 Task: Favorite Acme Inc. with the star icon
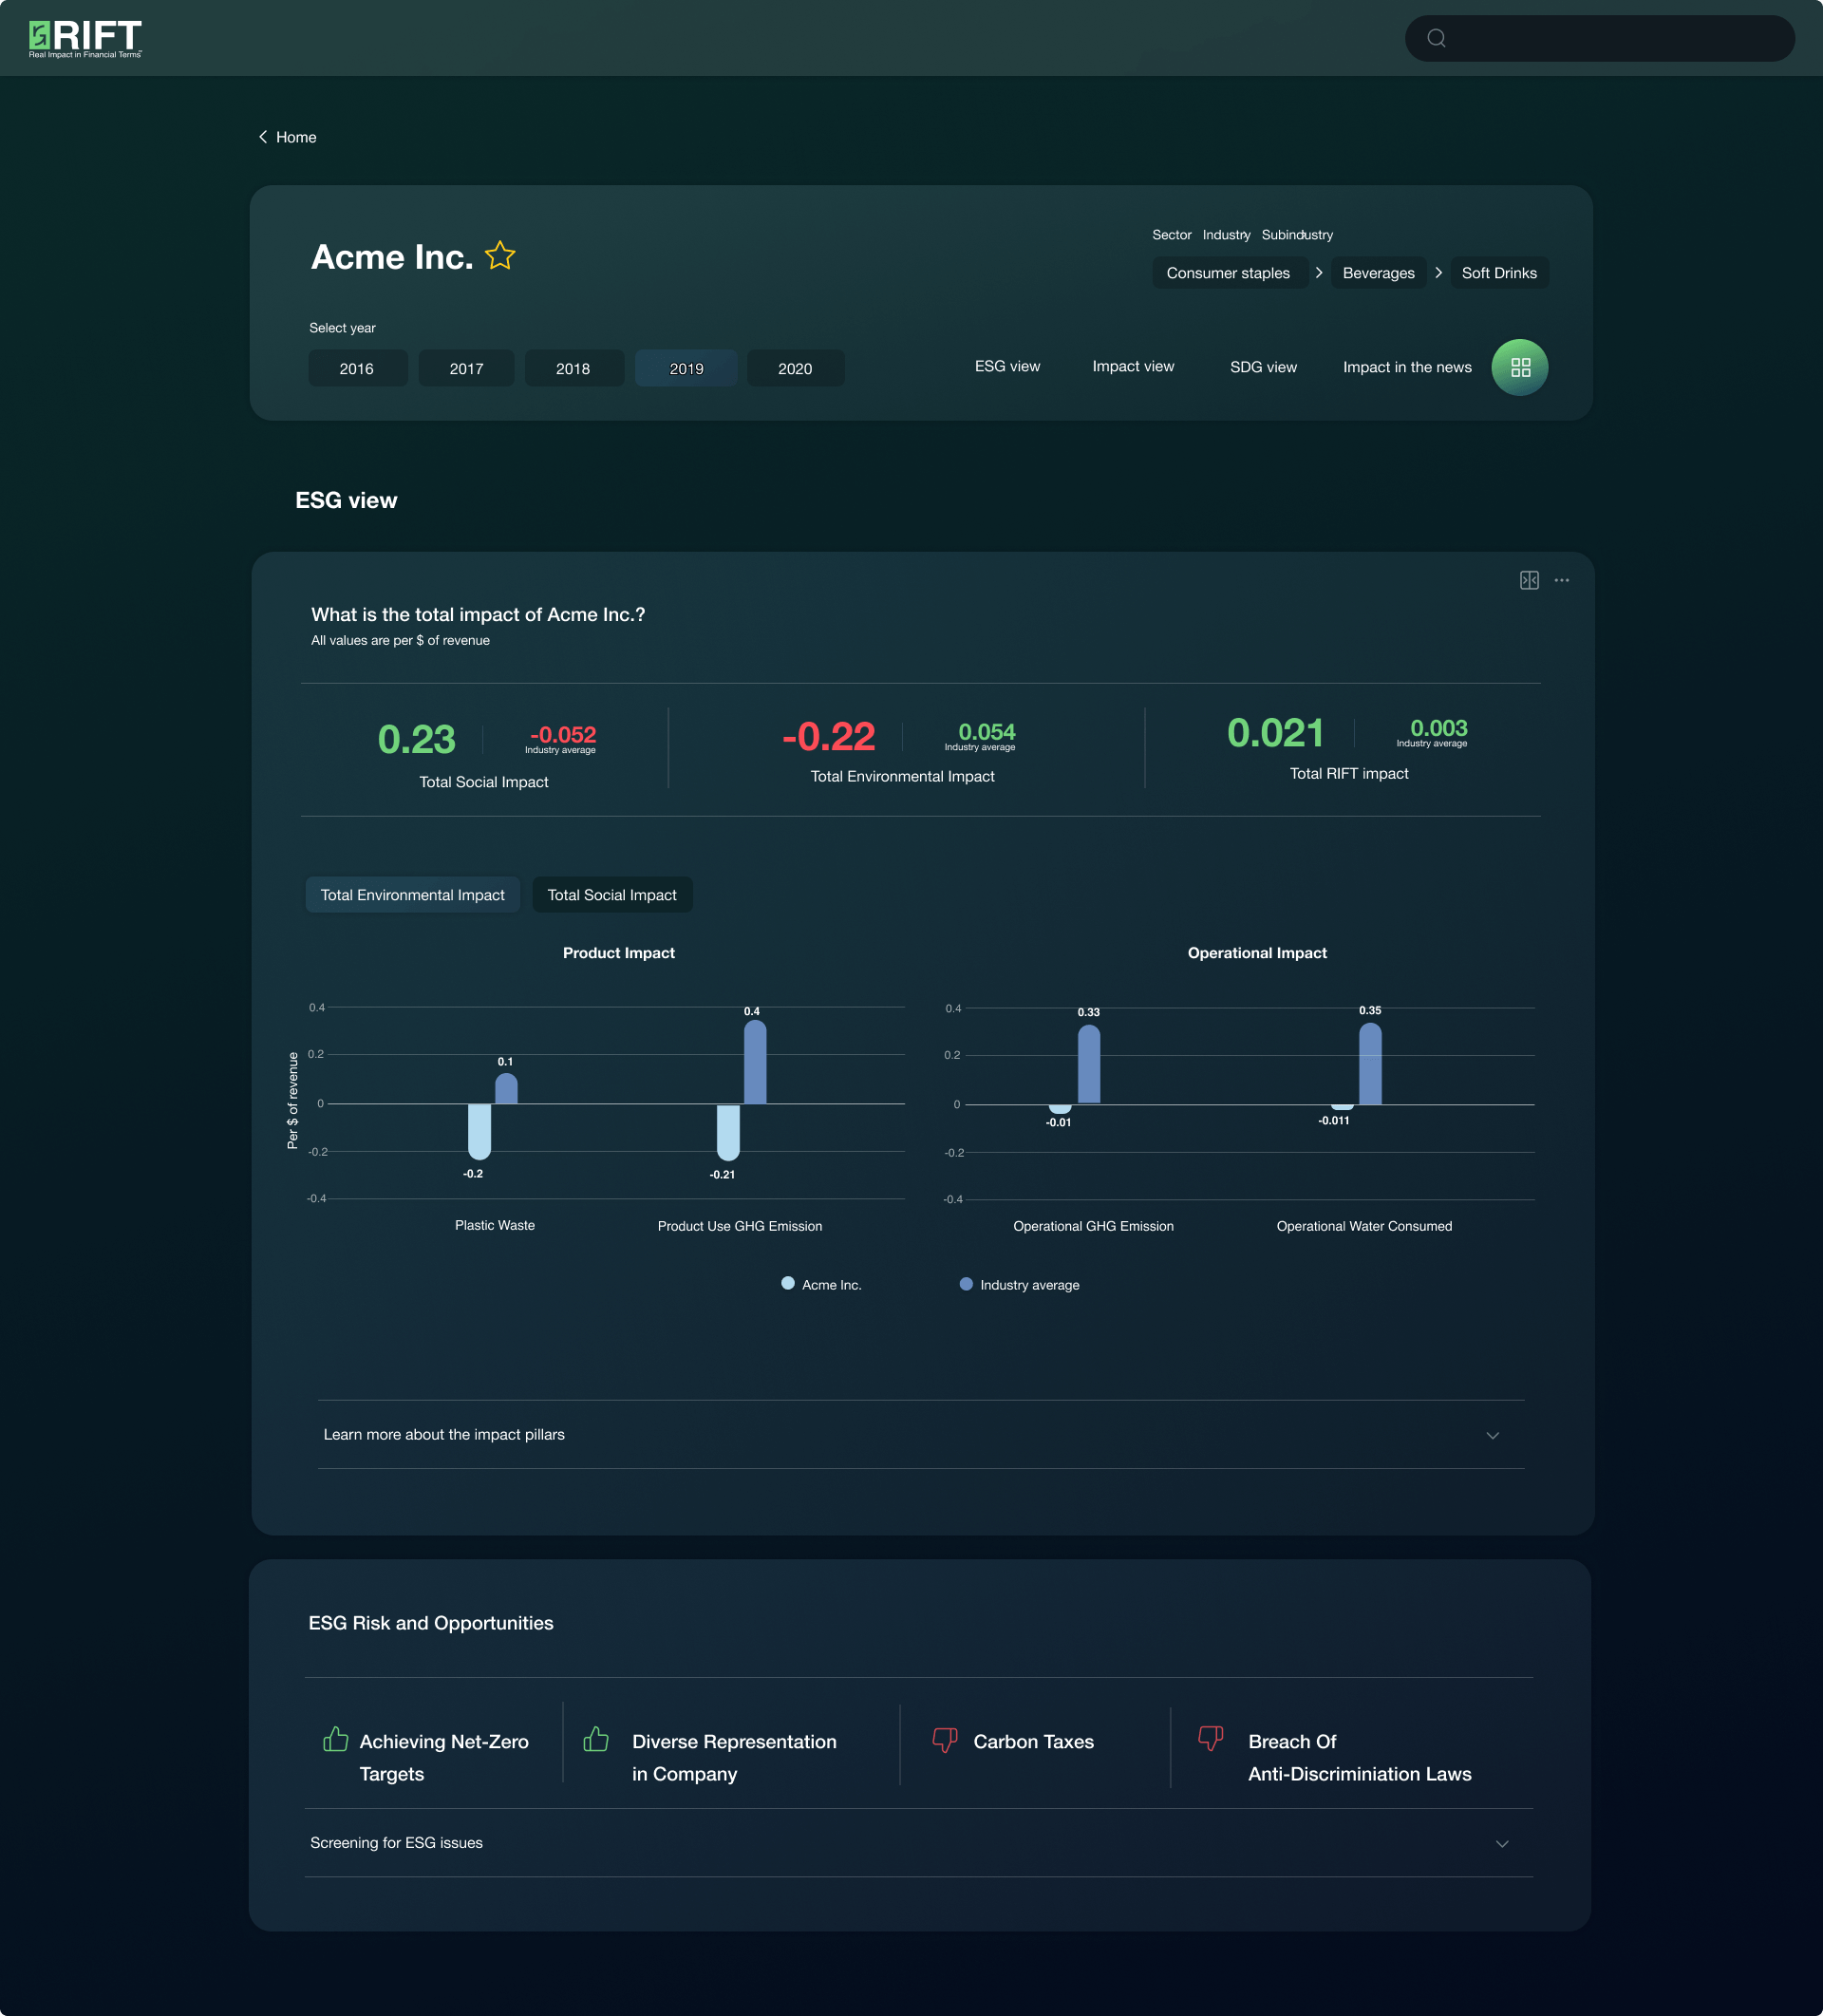500,256
